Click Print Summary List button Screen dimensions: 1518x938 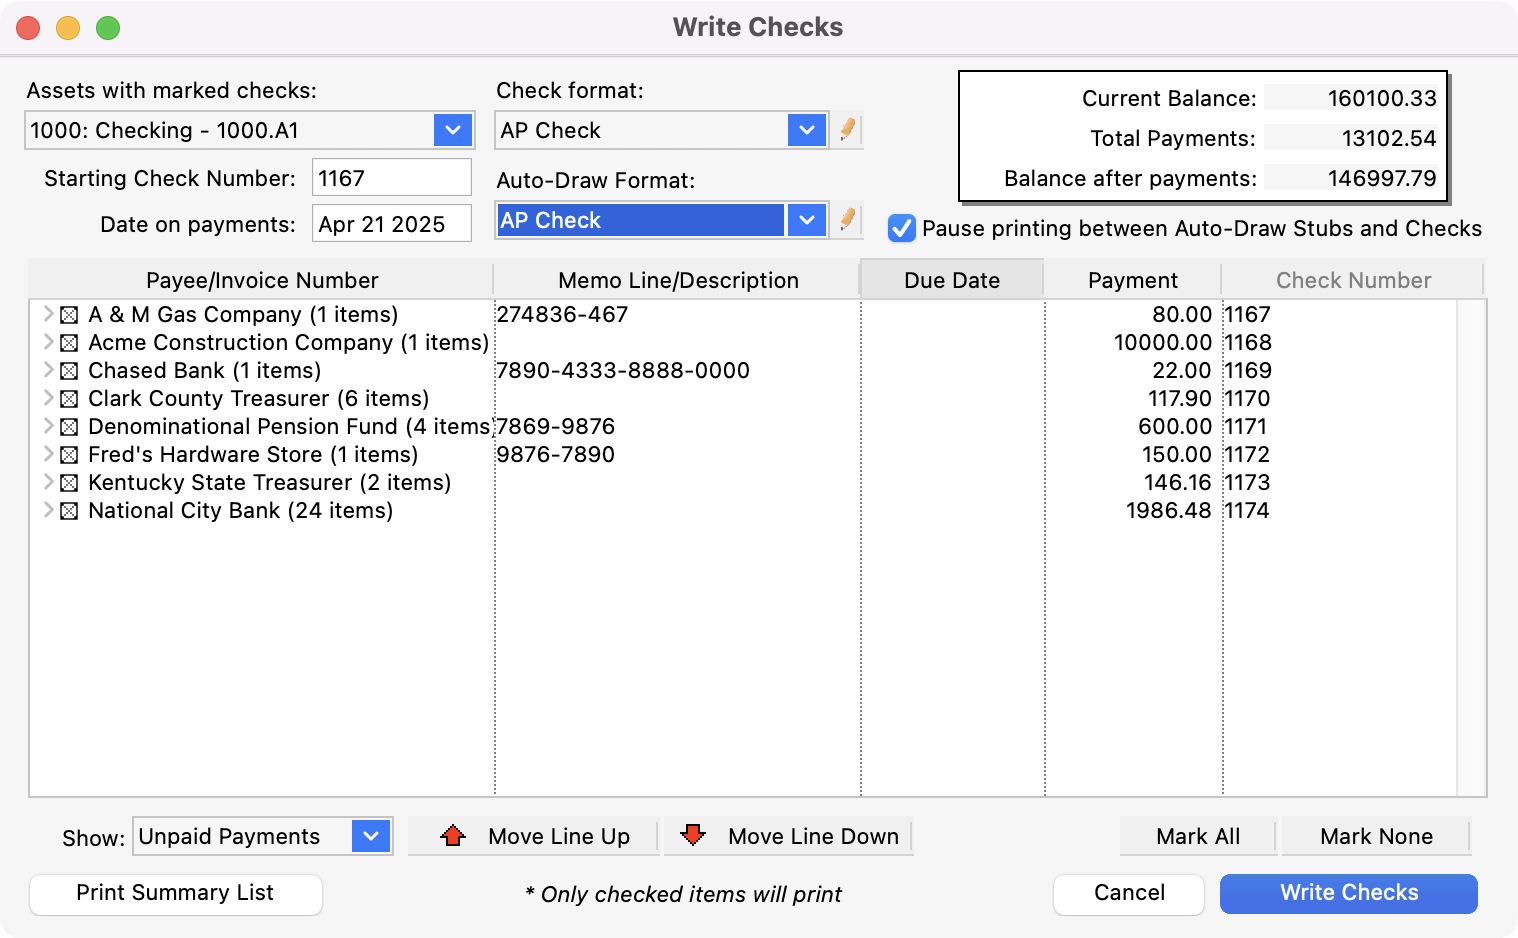coord(175,893)
